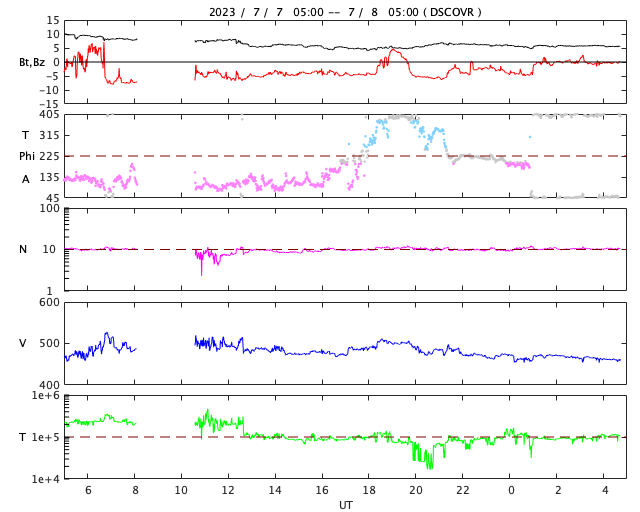Image resolution: width=640 pixels, height=512 pixels.
Task: Click the 500 velocity tick label
Action: point(49,343)
